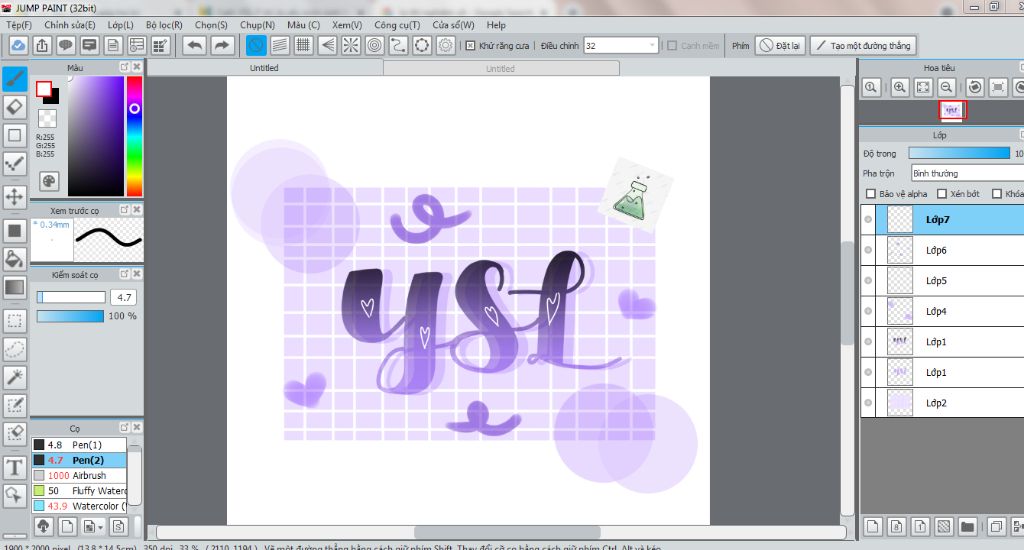Hide layer Lớp7 via visibility dot
Viewport: 1024px width, 550px height.
(868, 219)
